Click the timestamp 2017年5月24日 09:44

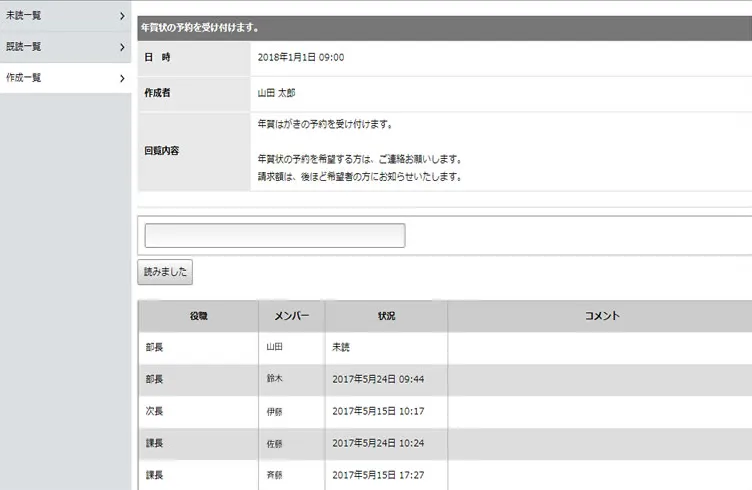click(378, 379)
